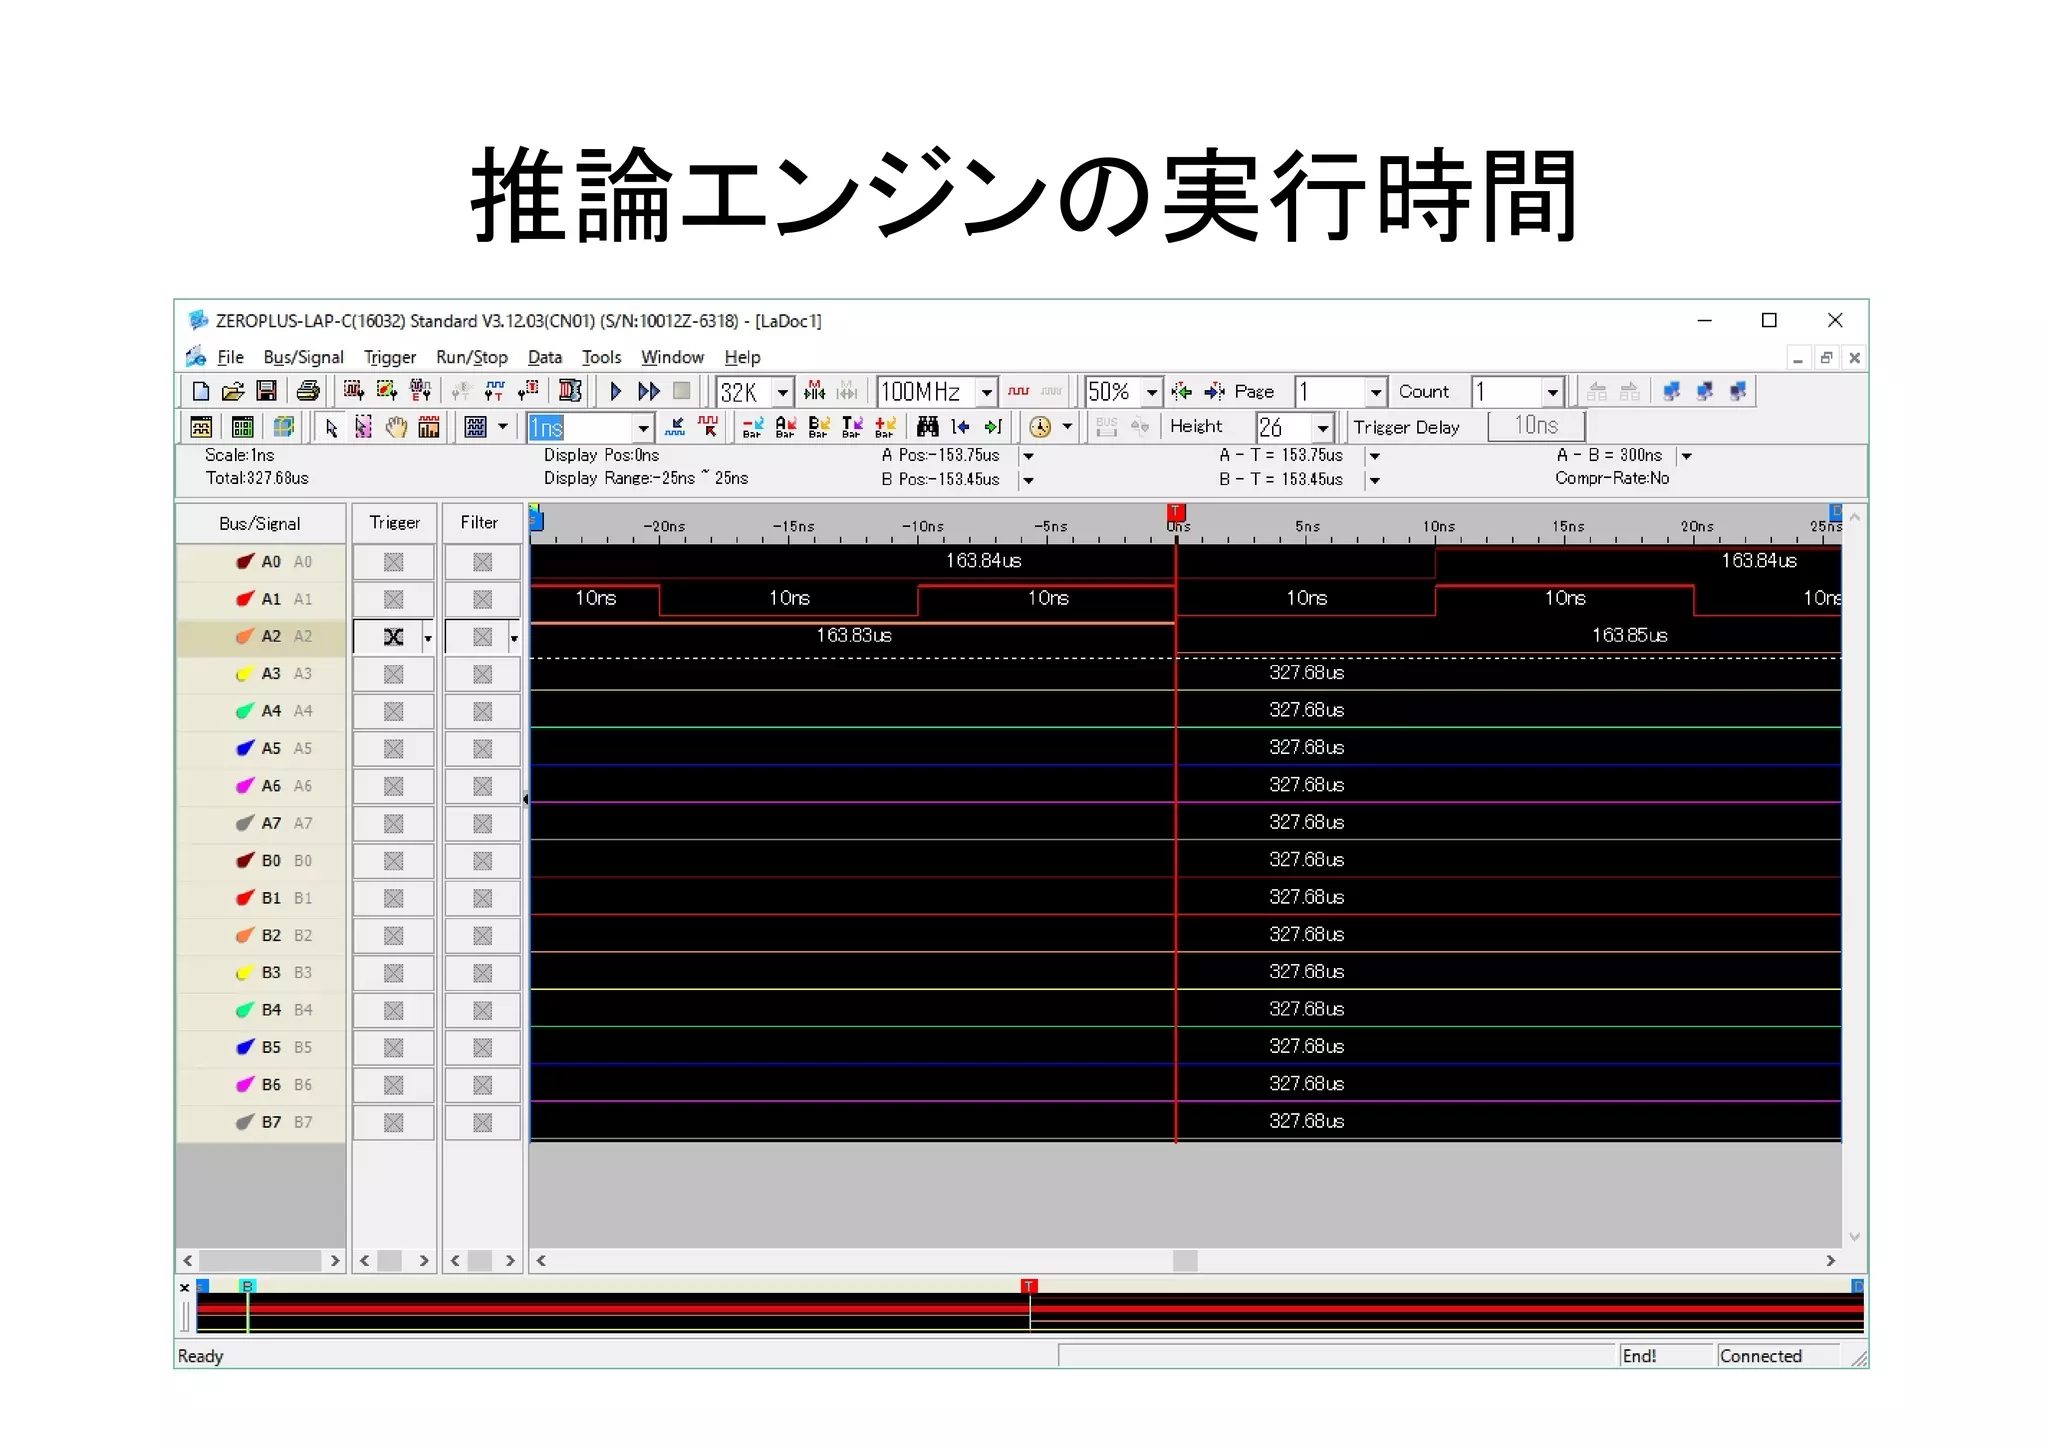
Task: Toggle the trigger box for B3
Action: [393, 973]
